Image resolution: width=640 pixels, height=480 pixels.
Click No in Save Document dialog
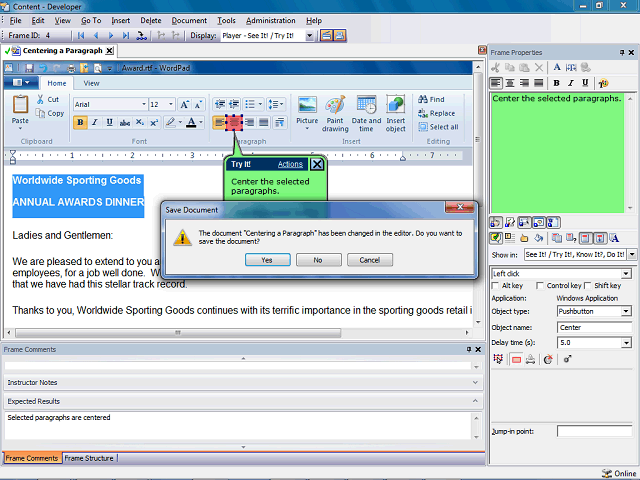[x=318, y=260]
